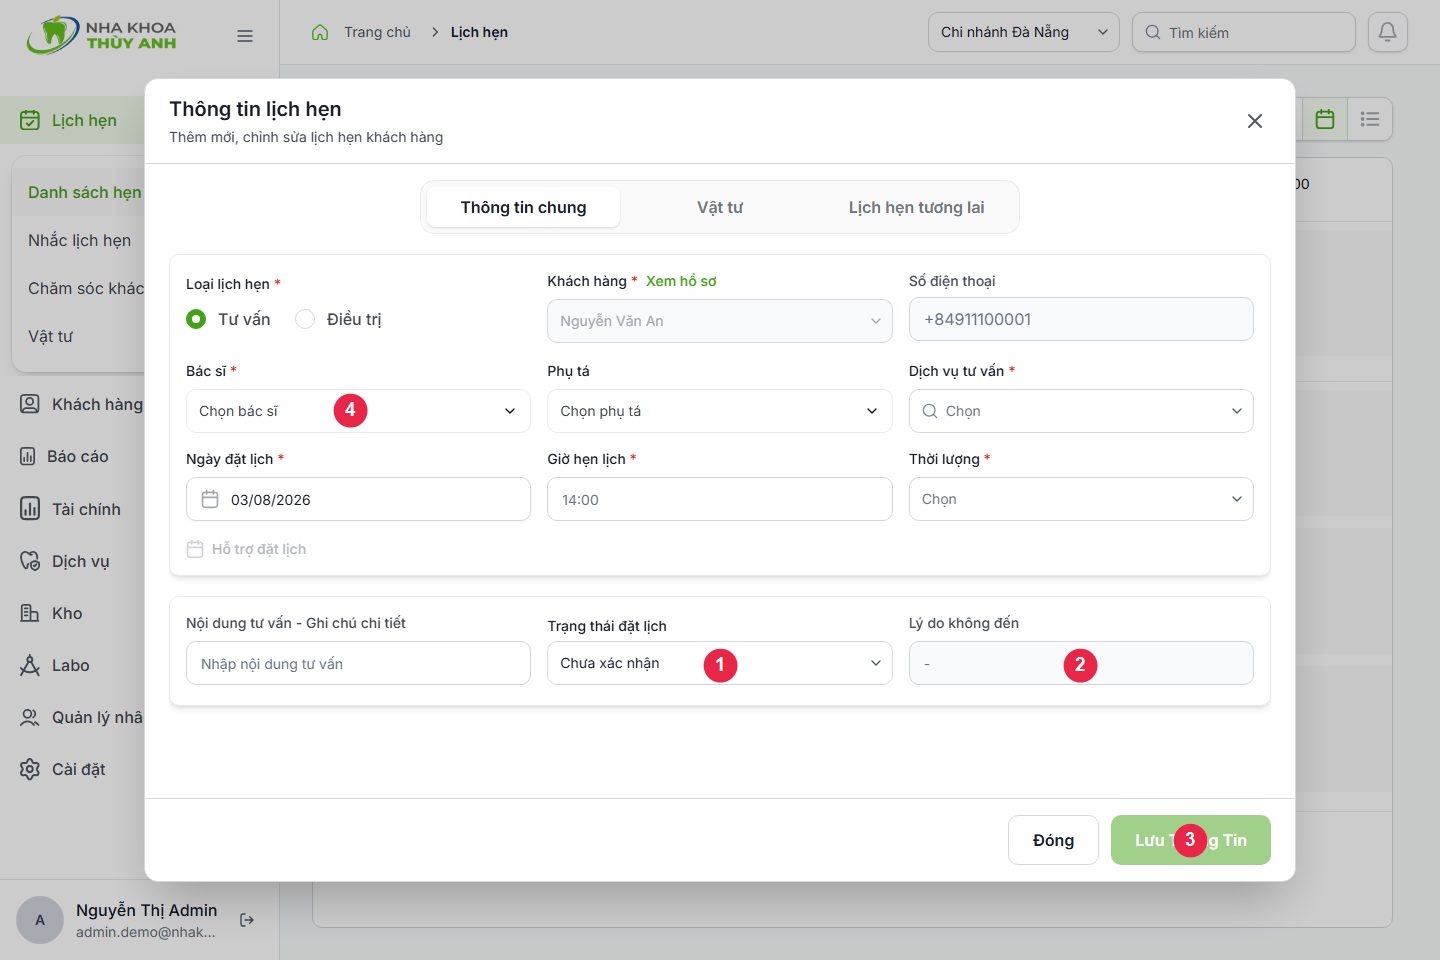Switch to the Lịch hẹn tương lai tab
Screen dimensions: 1440x960
click(x=916, y=207)
